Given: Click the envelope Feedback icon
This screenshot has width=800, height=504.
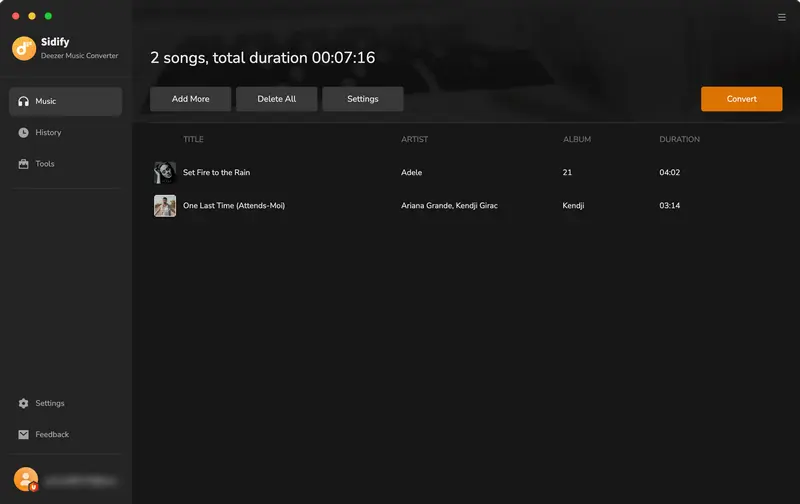Looking at the screenshot, I should click(x=23, y=434).
